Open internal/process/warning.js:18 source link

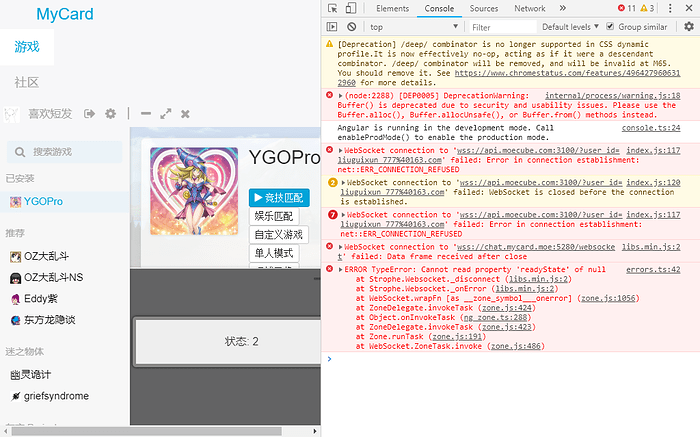click(x=612, y=96)
